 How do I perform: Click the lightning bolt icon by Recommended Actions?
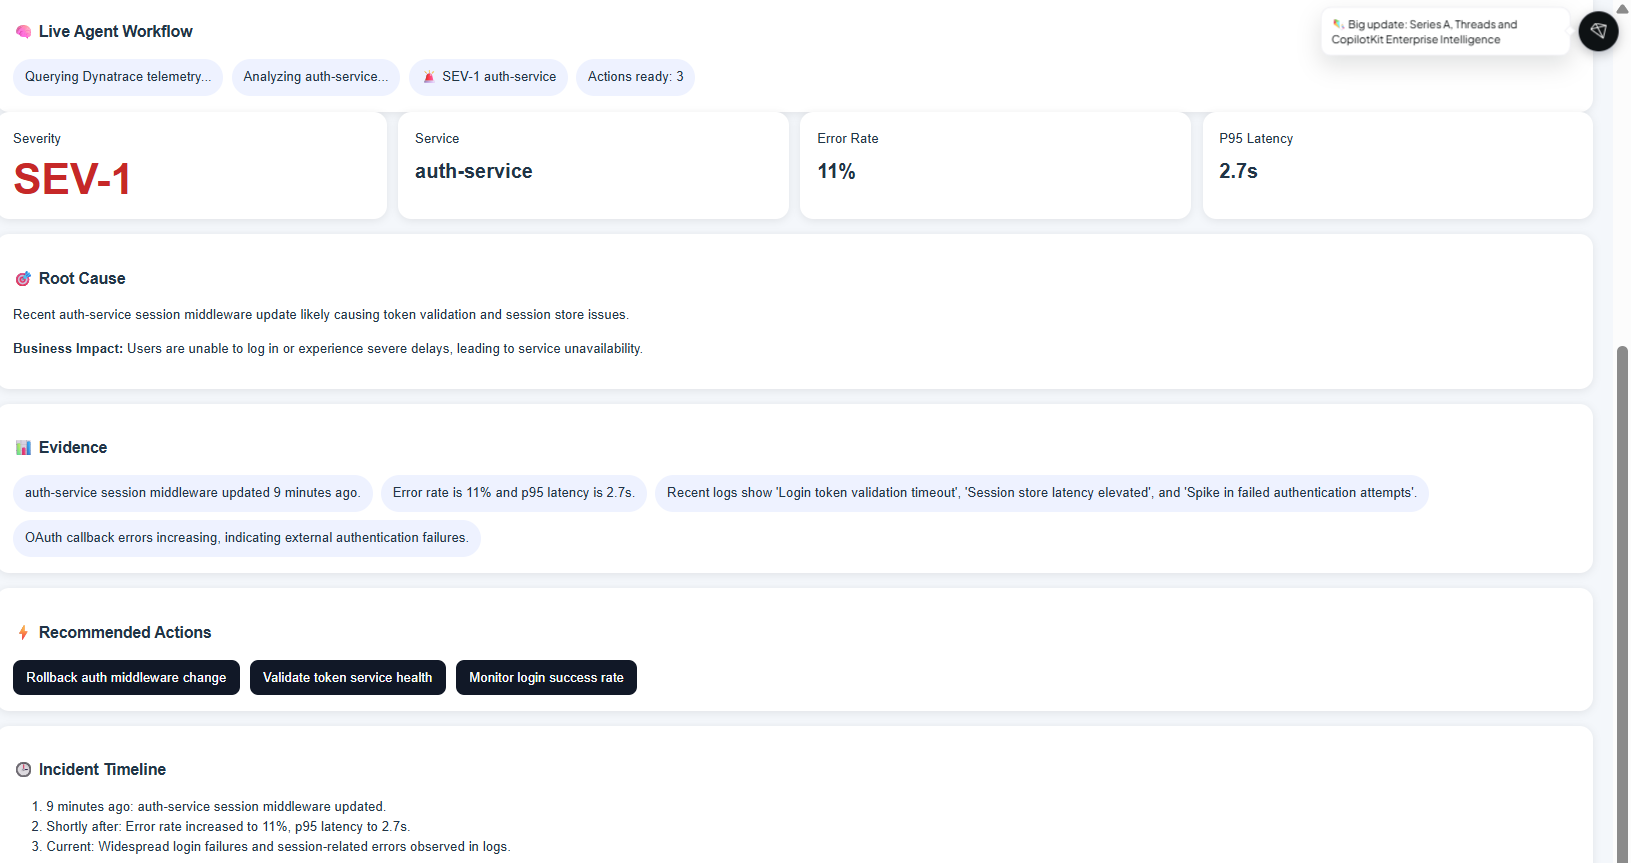[23, 633]
